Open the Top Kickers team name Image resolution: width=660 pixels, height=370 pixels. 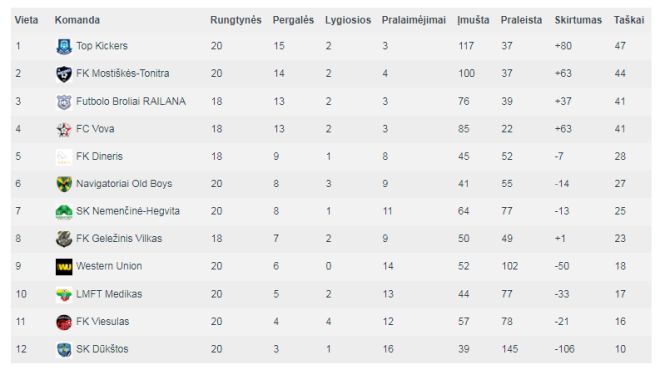[102, 46]
